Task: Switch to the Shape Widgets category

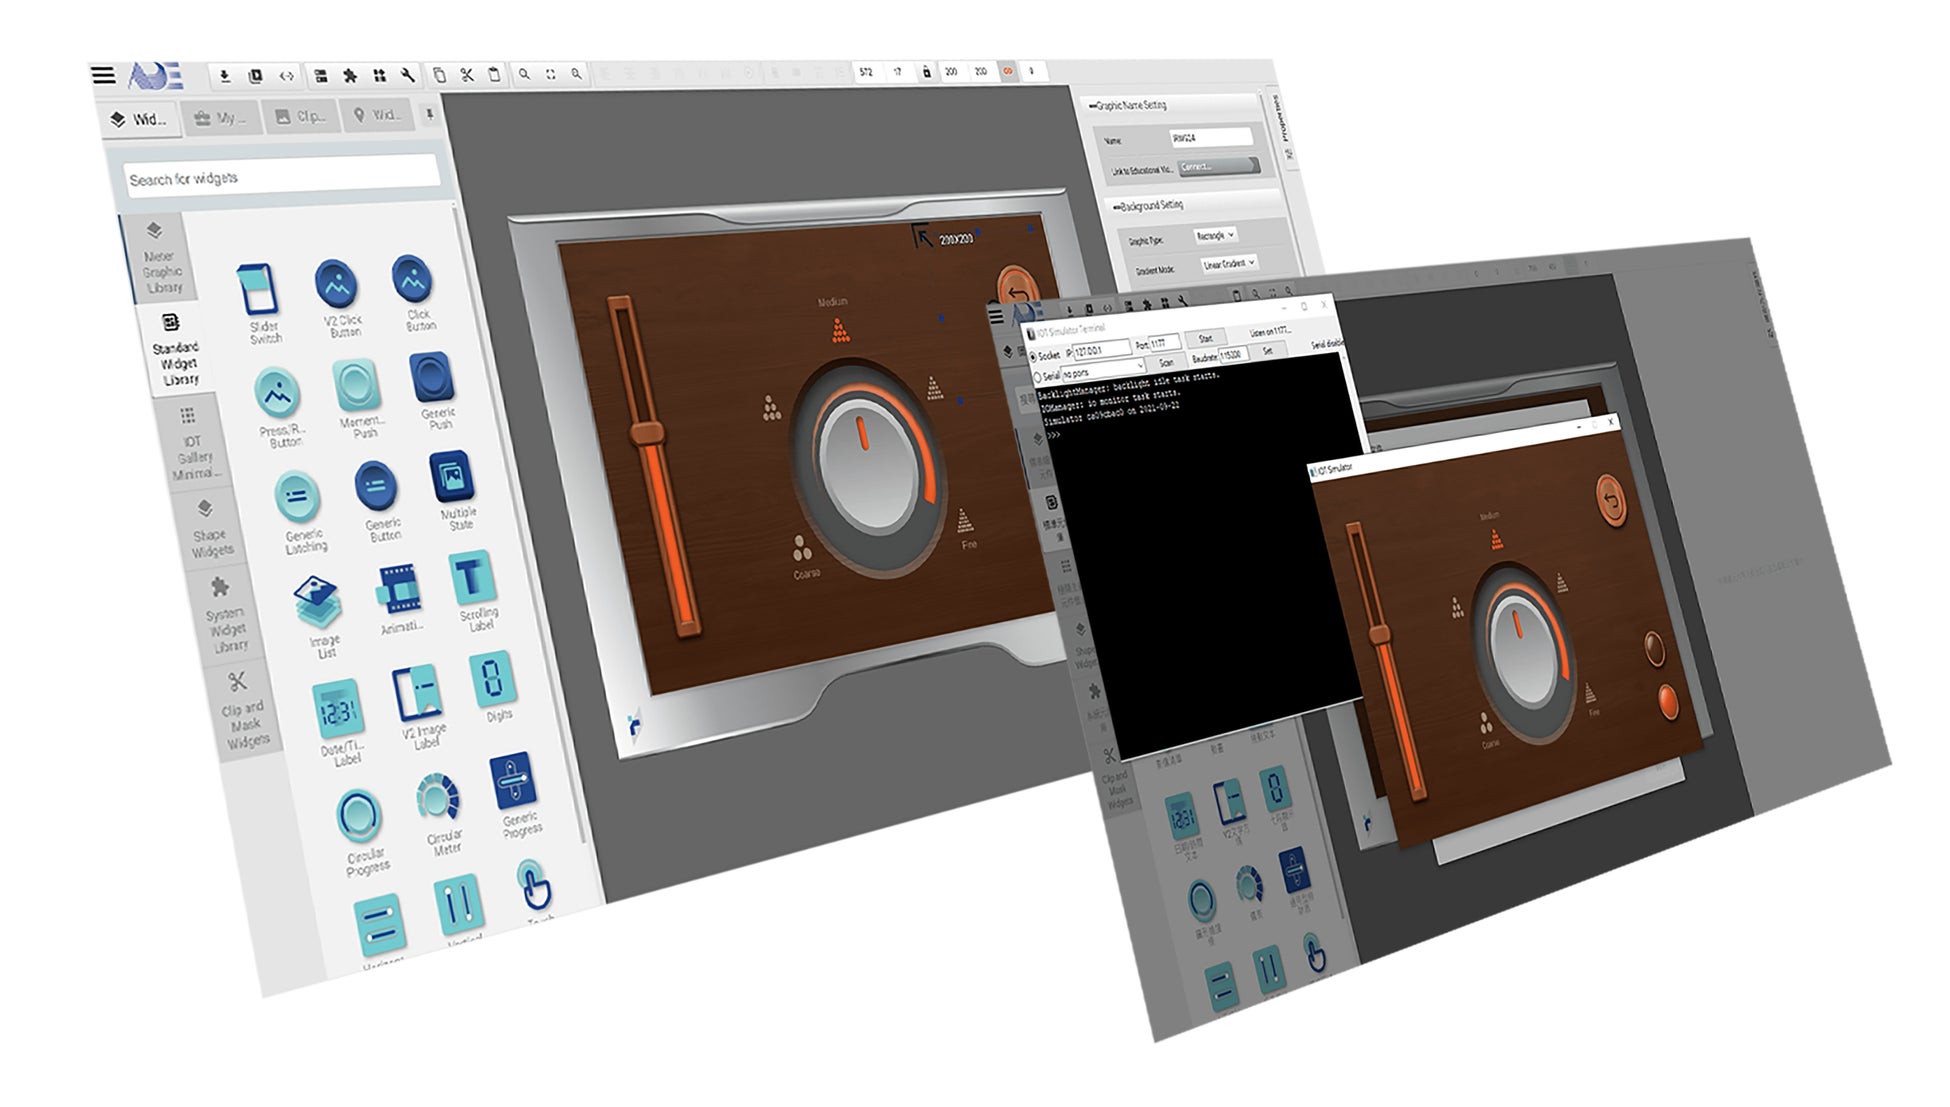Action: 210,530
